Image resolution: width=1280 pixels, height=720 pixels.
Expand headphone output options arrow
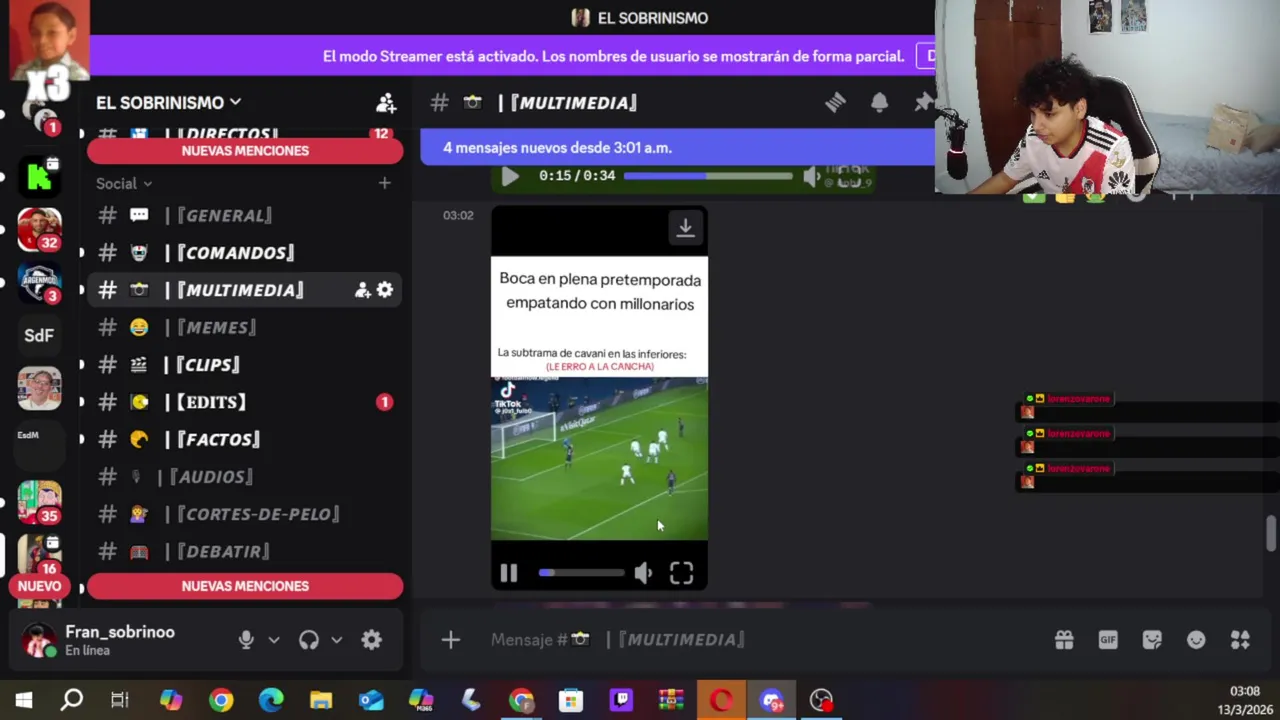point(337,640)
